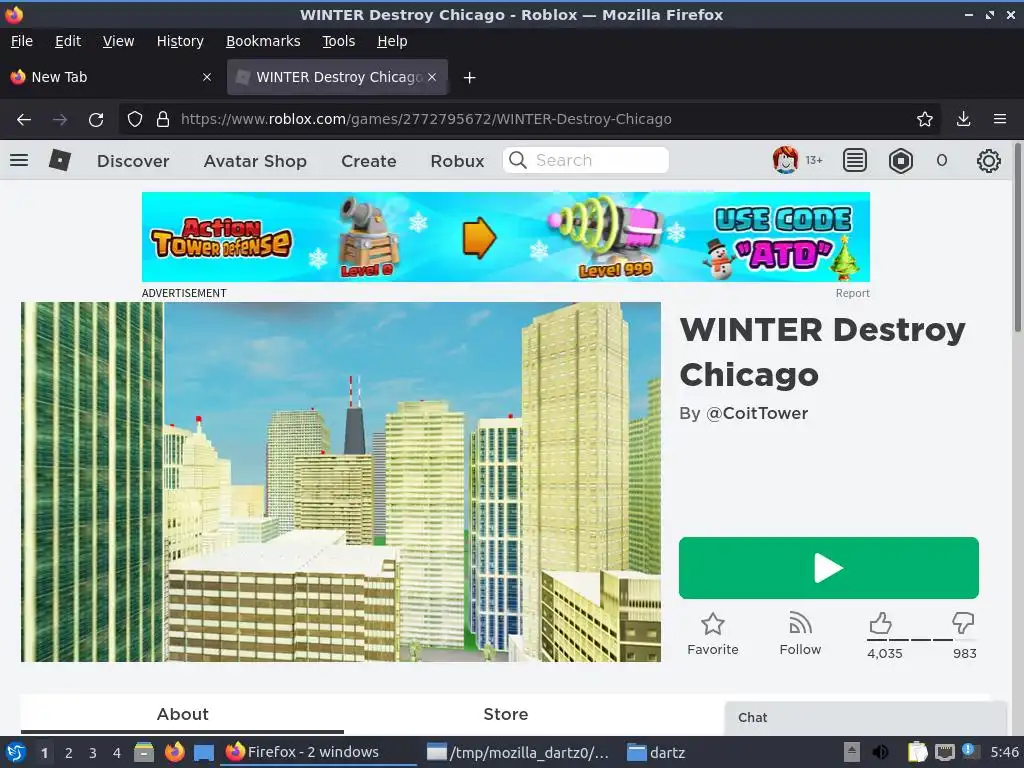Expand the Chat panel
Screen dimensions: 1024x768
point(865,718)
